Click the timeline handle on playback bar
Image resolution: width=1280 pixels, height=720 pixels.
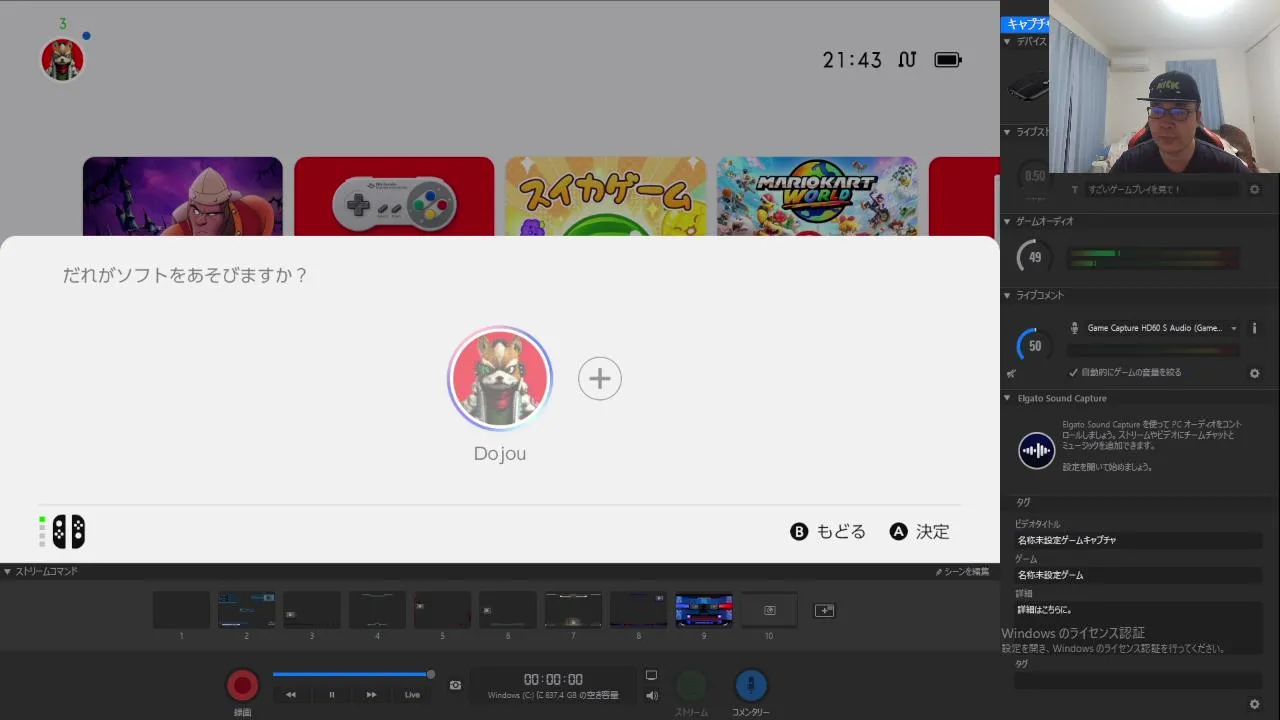[x=431, y=674]
